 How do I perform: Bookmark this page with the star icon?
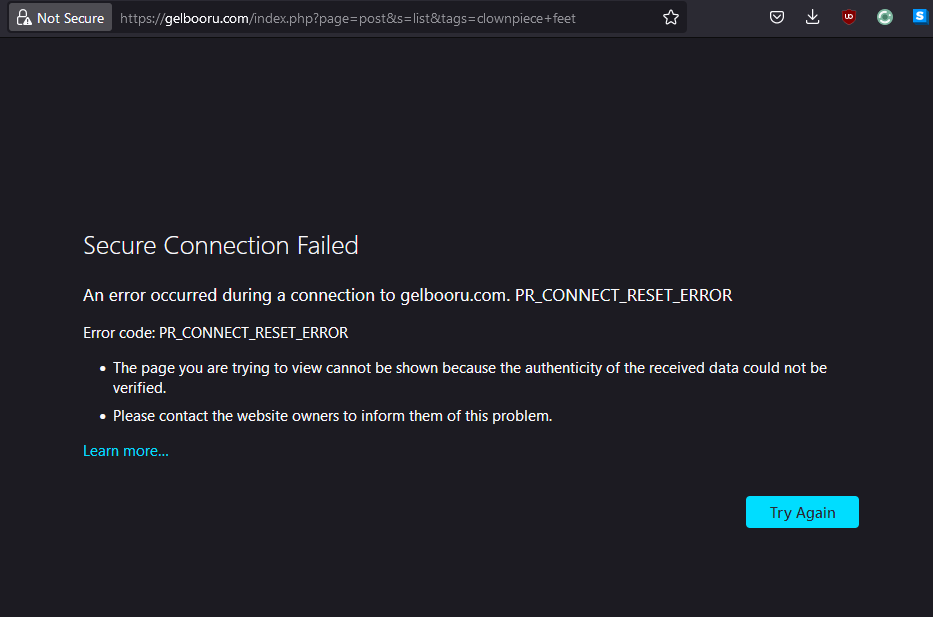click(671, 18)
